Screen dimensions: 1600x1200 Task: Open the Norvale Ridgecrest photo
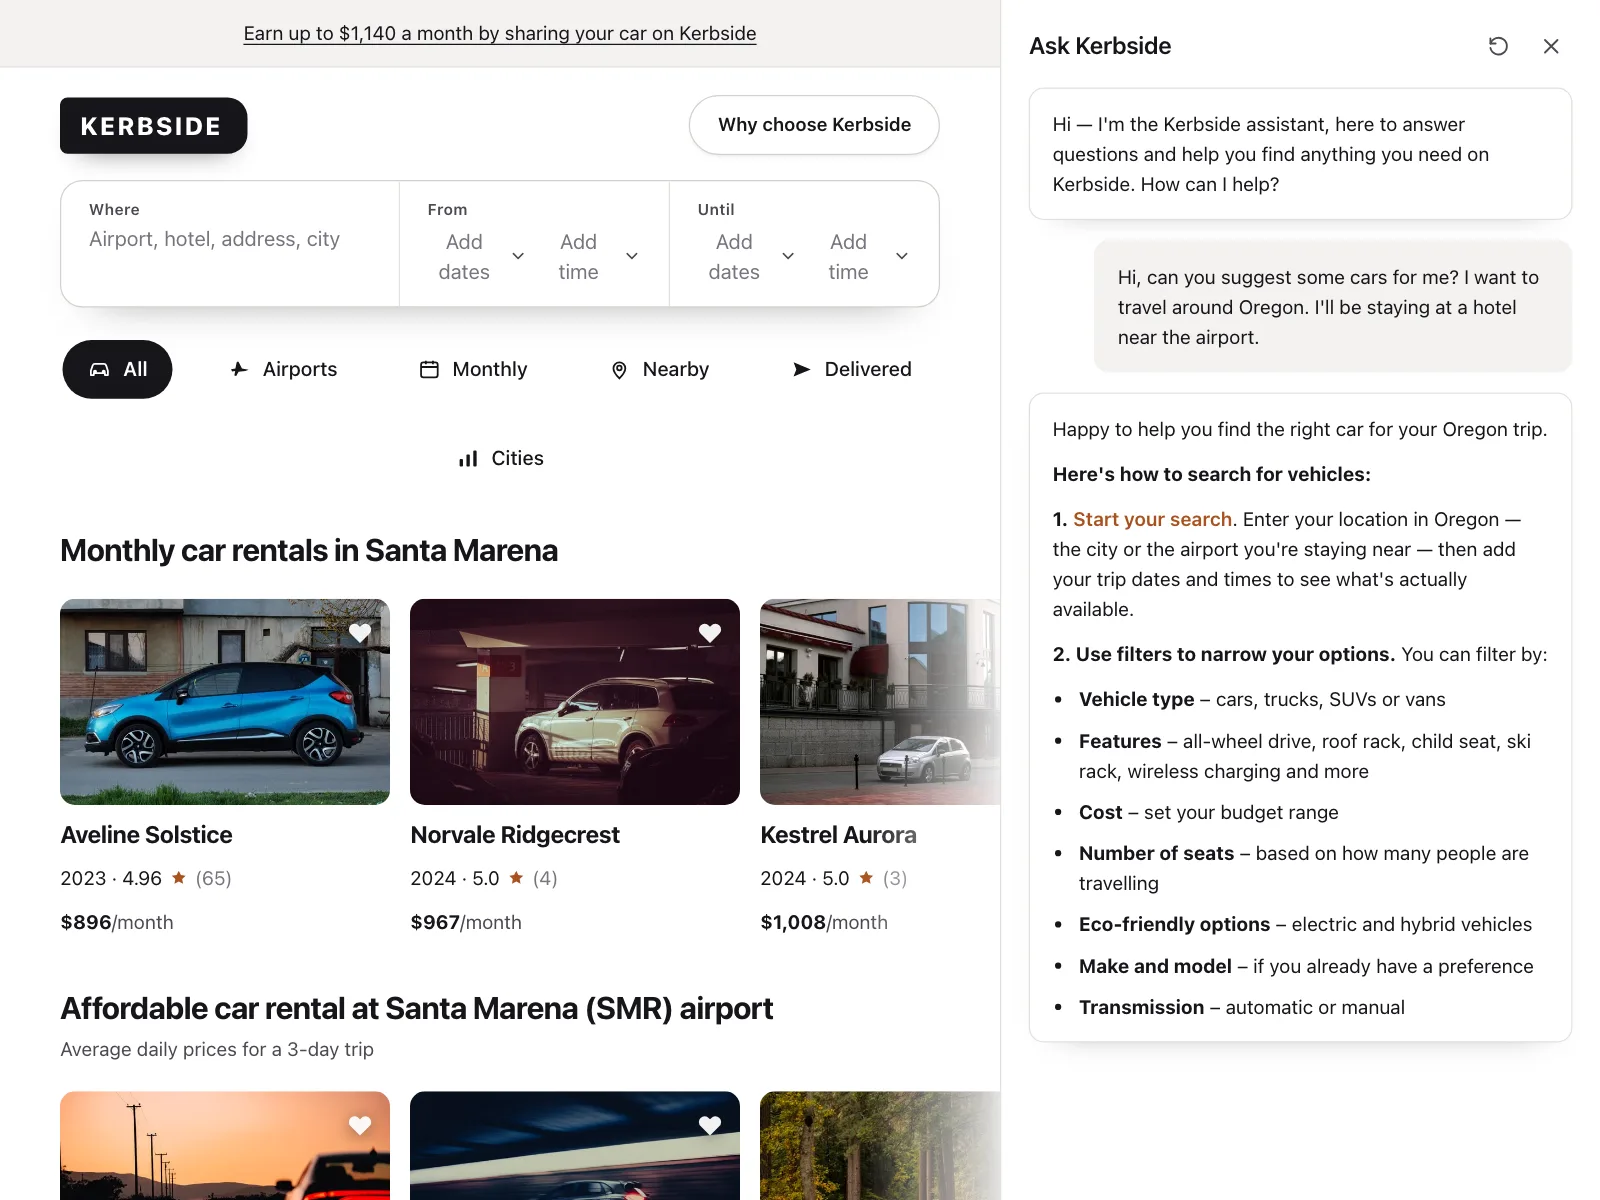pyautogui.click(x=575, y=702)
